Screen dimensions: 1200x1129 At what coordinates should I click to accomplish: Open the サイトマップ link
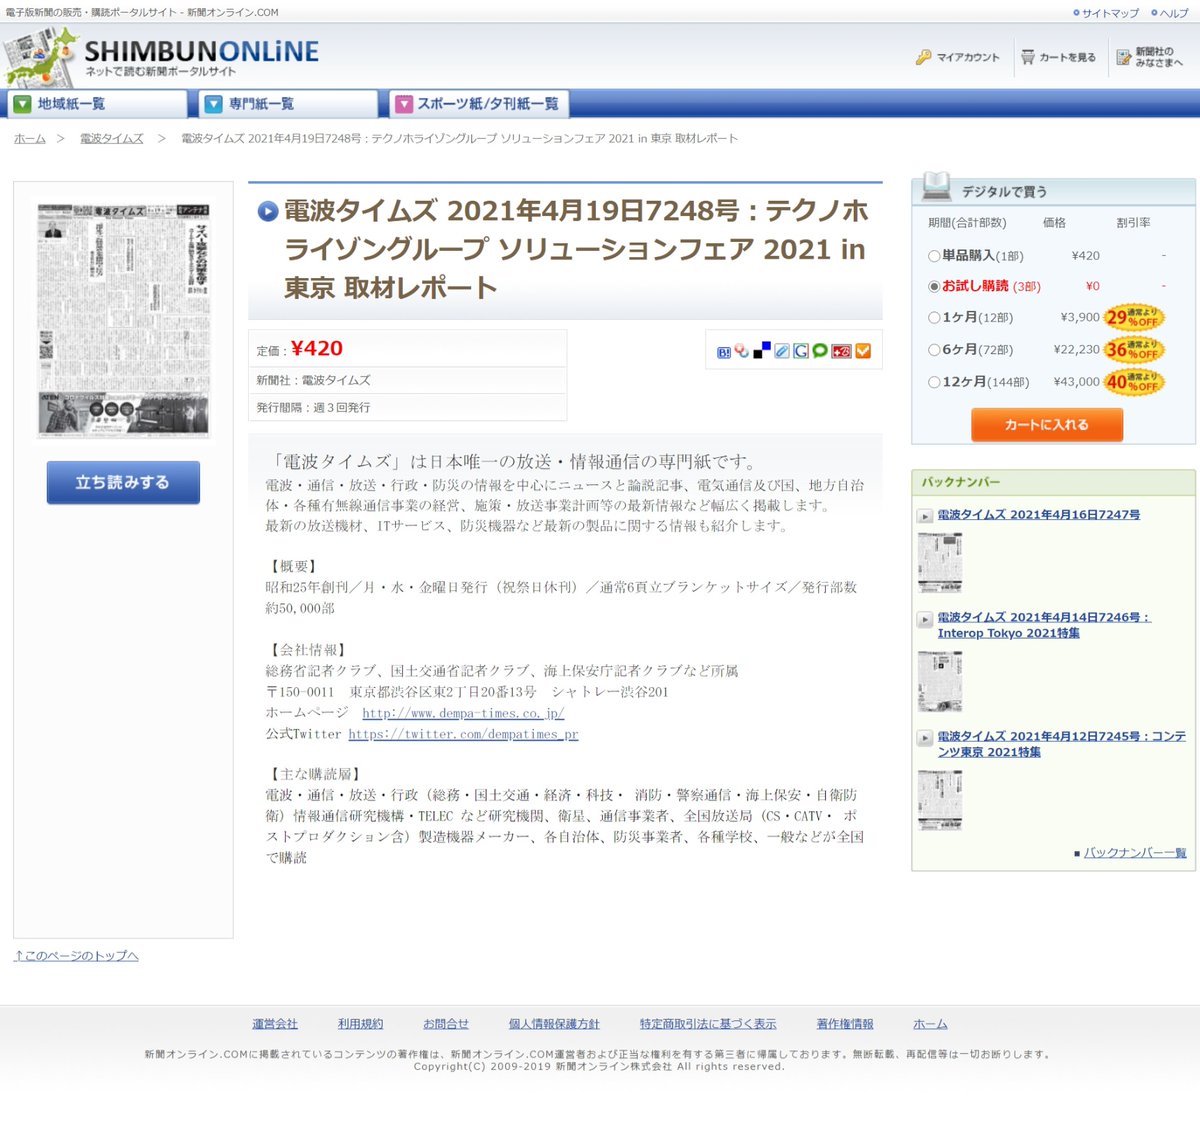[x=1110, y=14]
